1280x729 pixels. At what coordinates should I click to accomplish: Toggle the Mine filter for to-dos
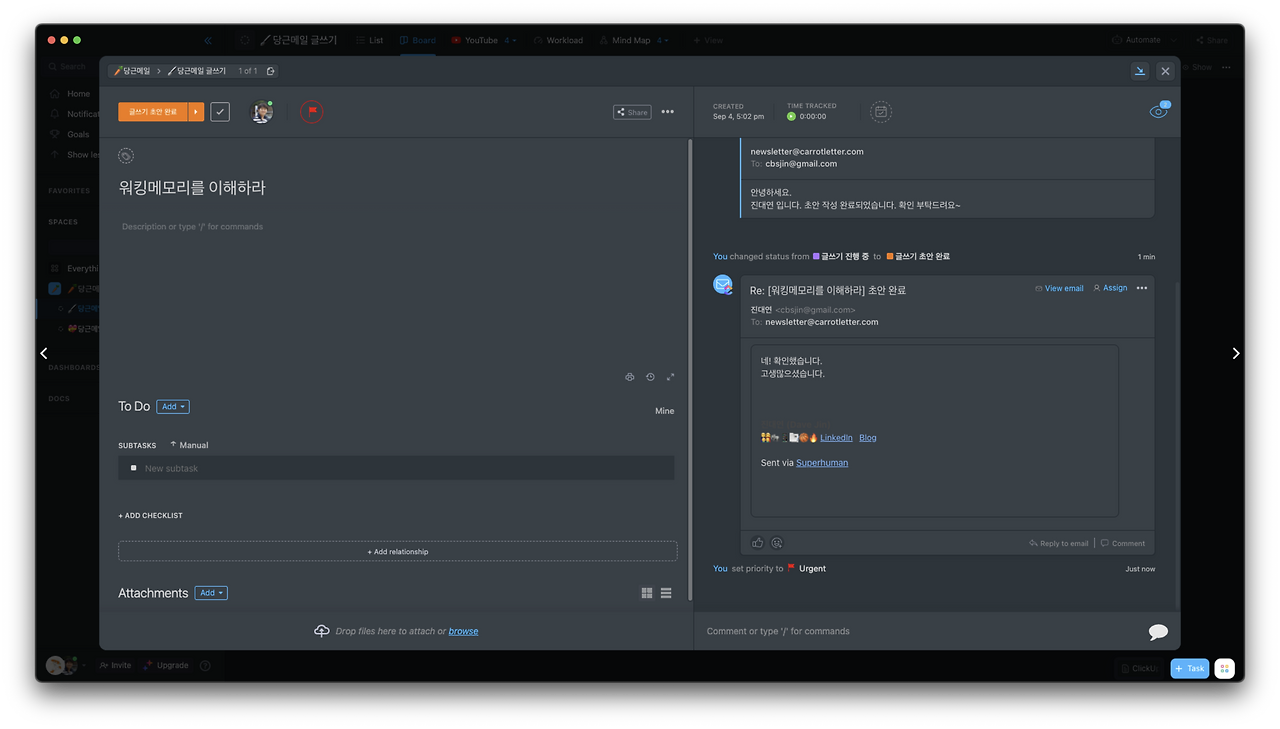(665, 411)
